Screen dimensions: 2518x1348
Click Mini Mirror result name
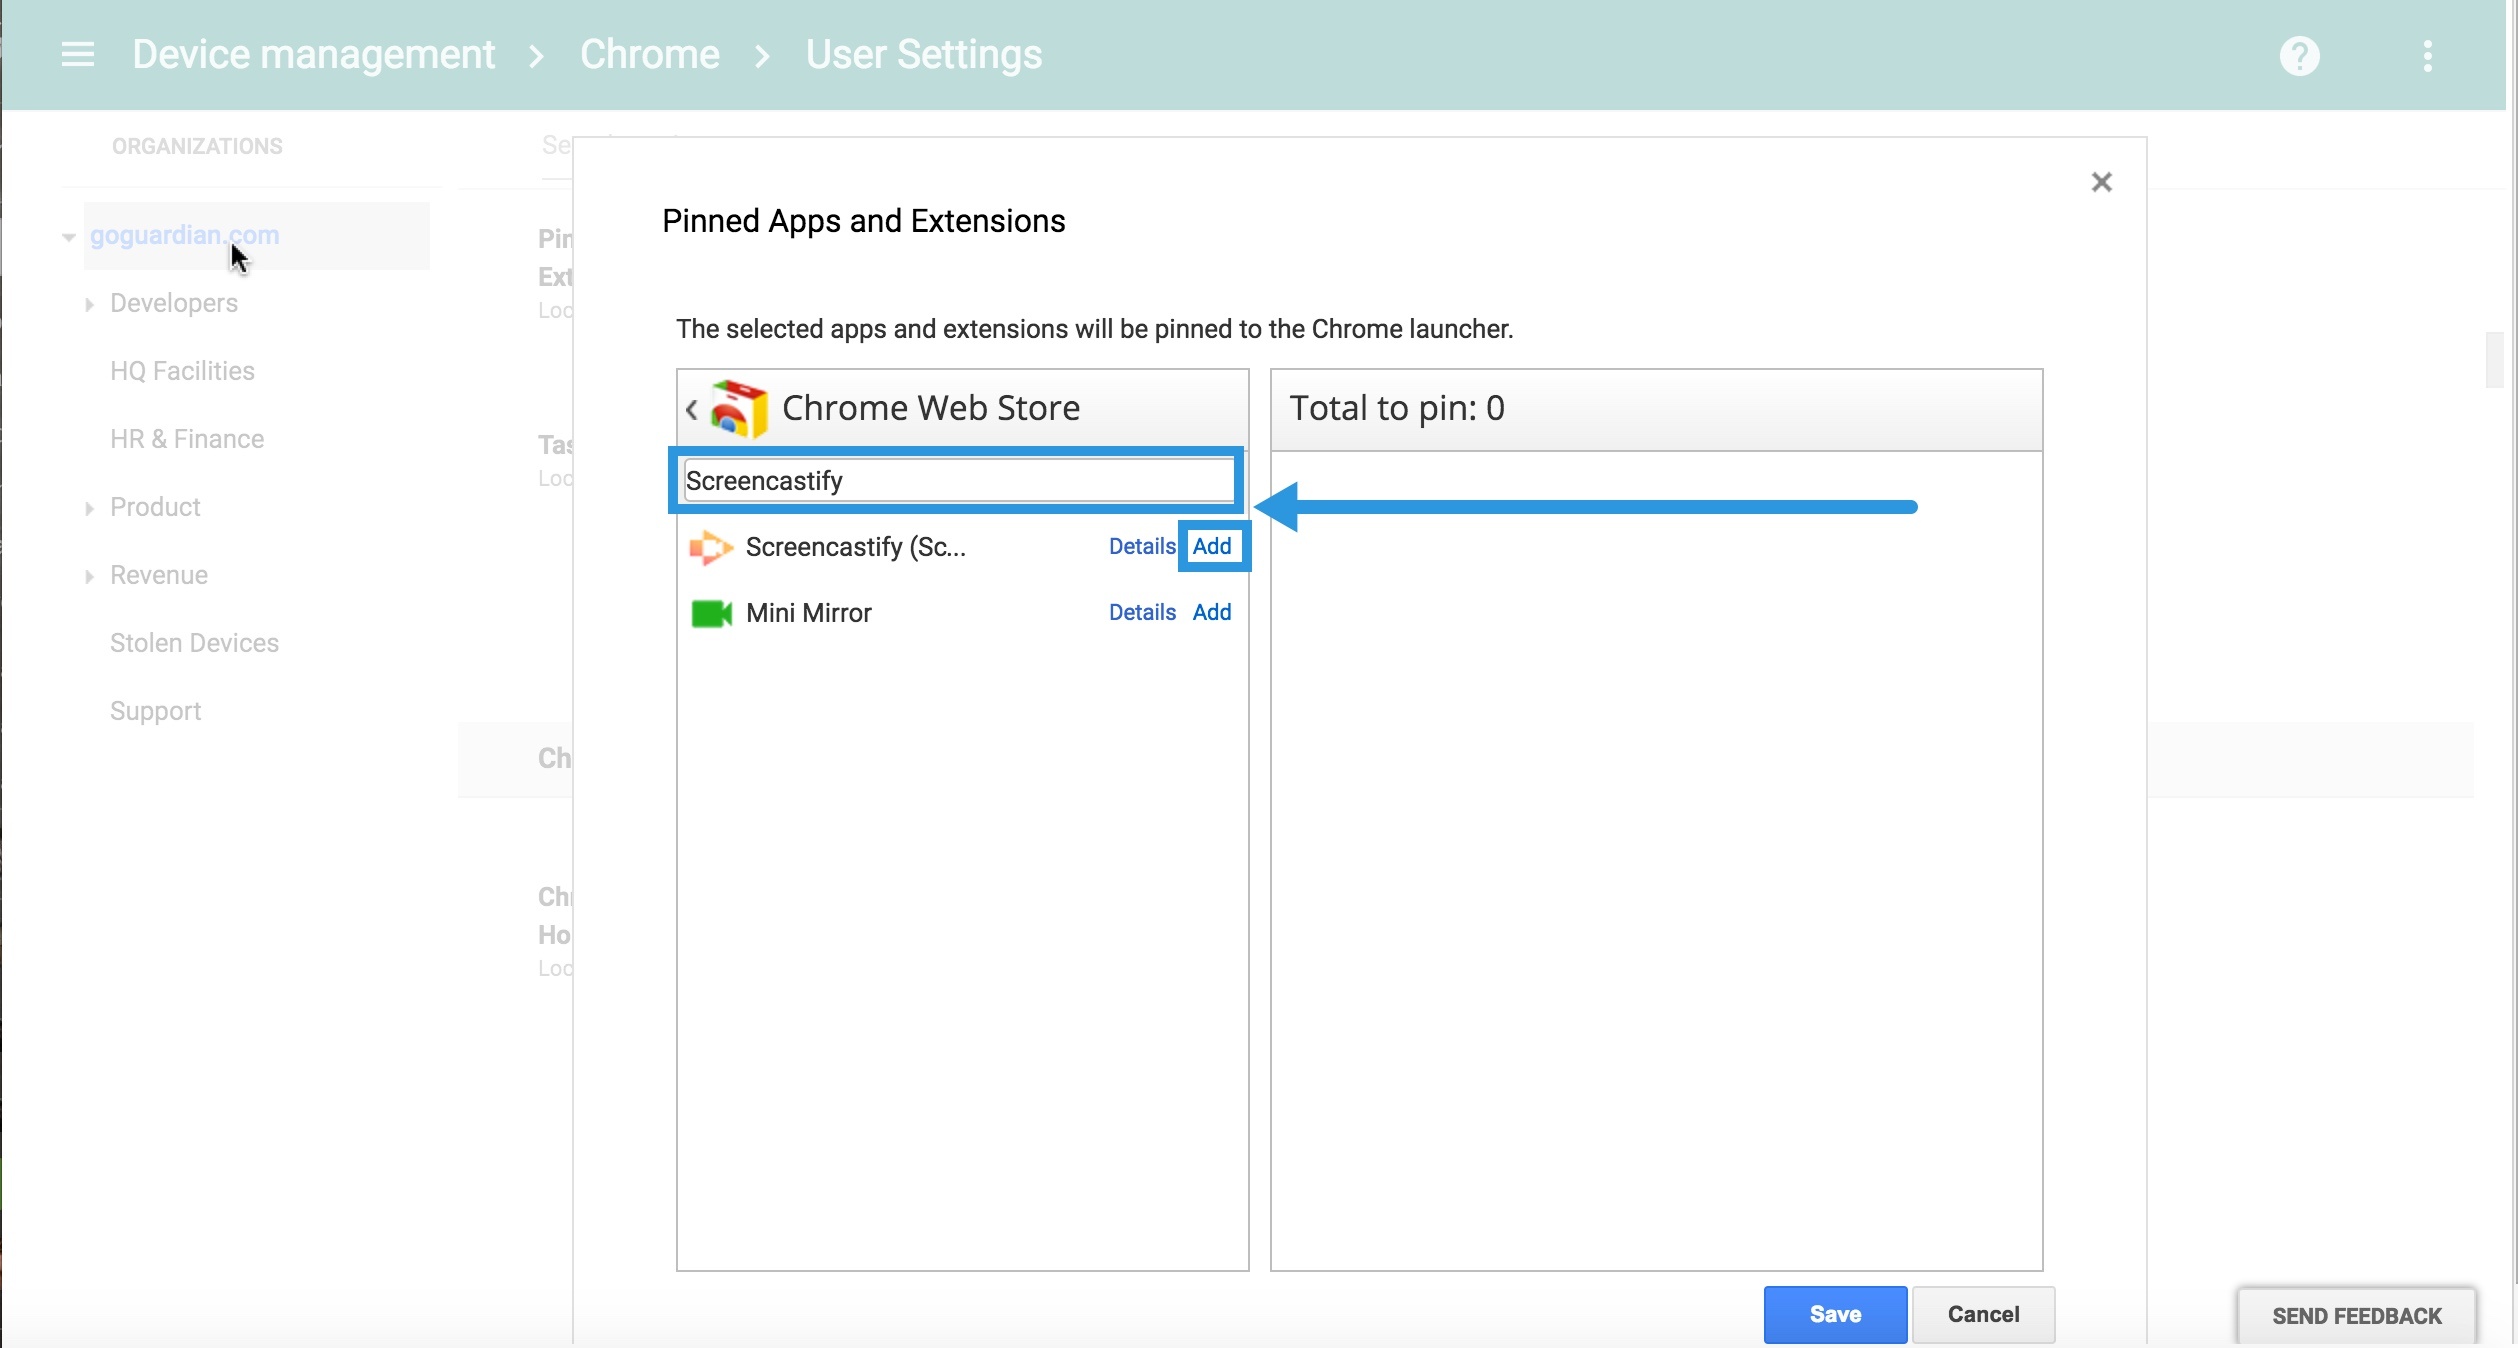point(808,613)
